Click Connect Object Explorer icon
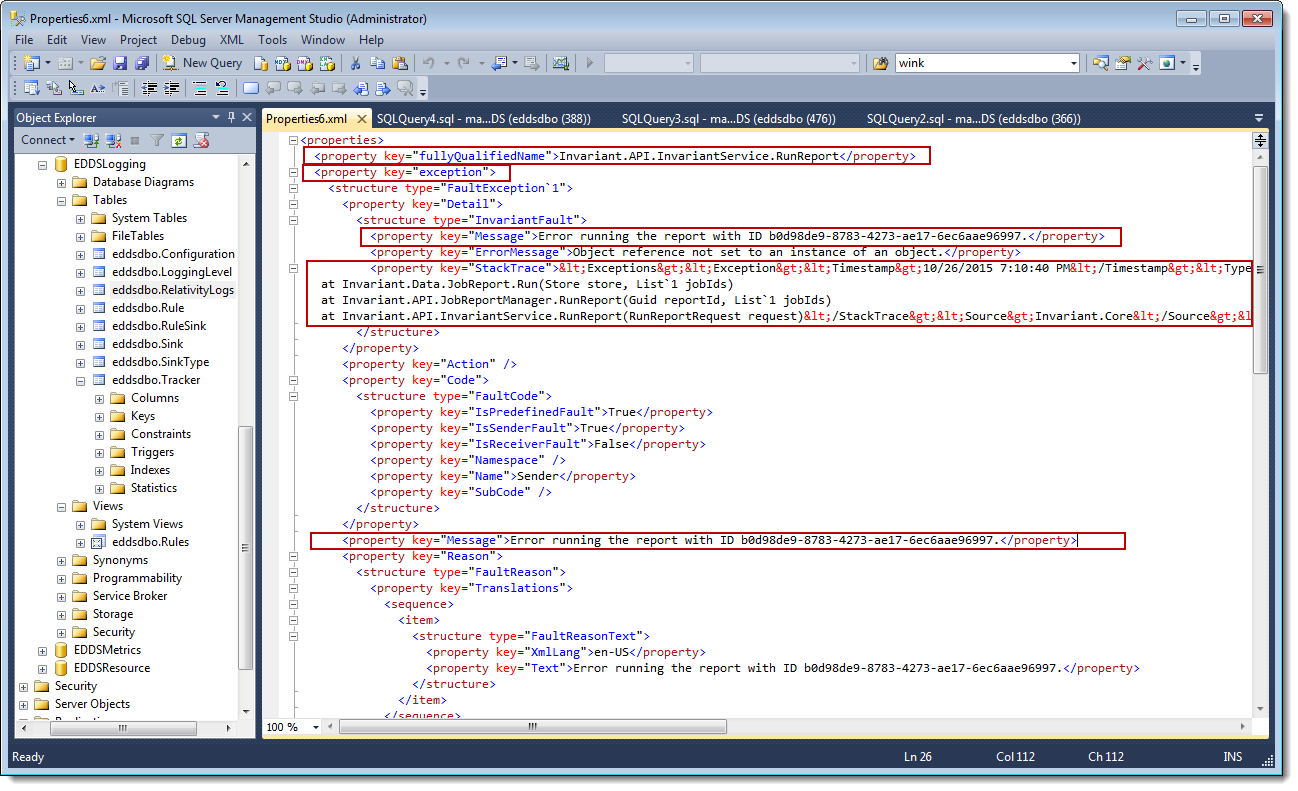Image resolution: width=1298 pixels, height=791 pixels. tap(91, 141)
